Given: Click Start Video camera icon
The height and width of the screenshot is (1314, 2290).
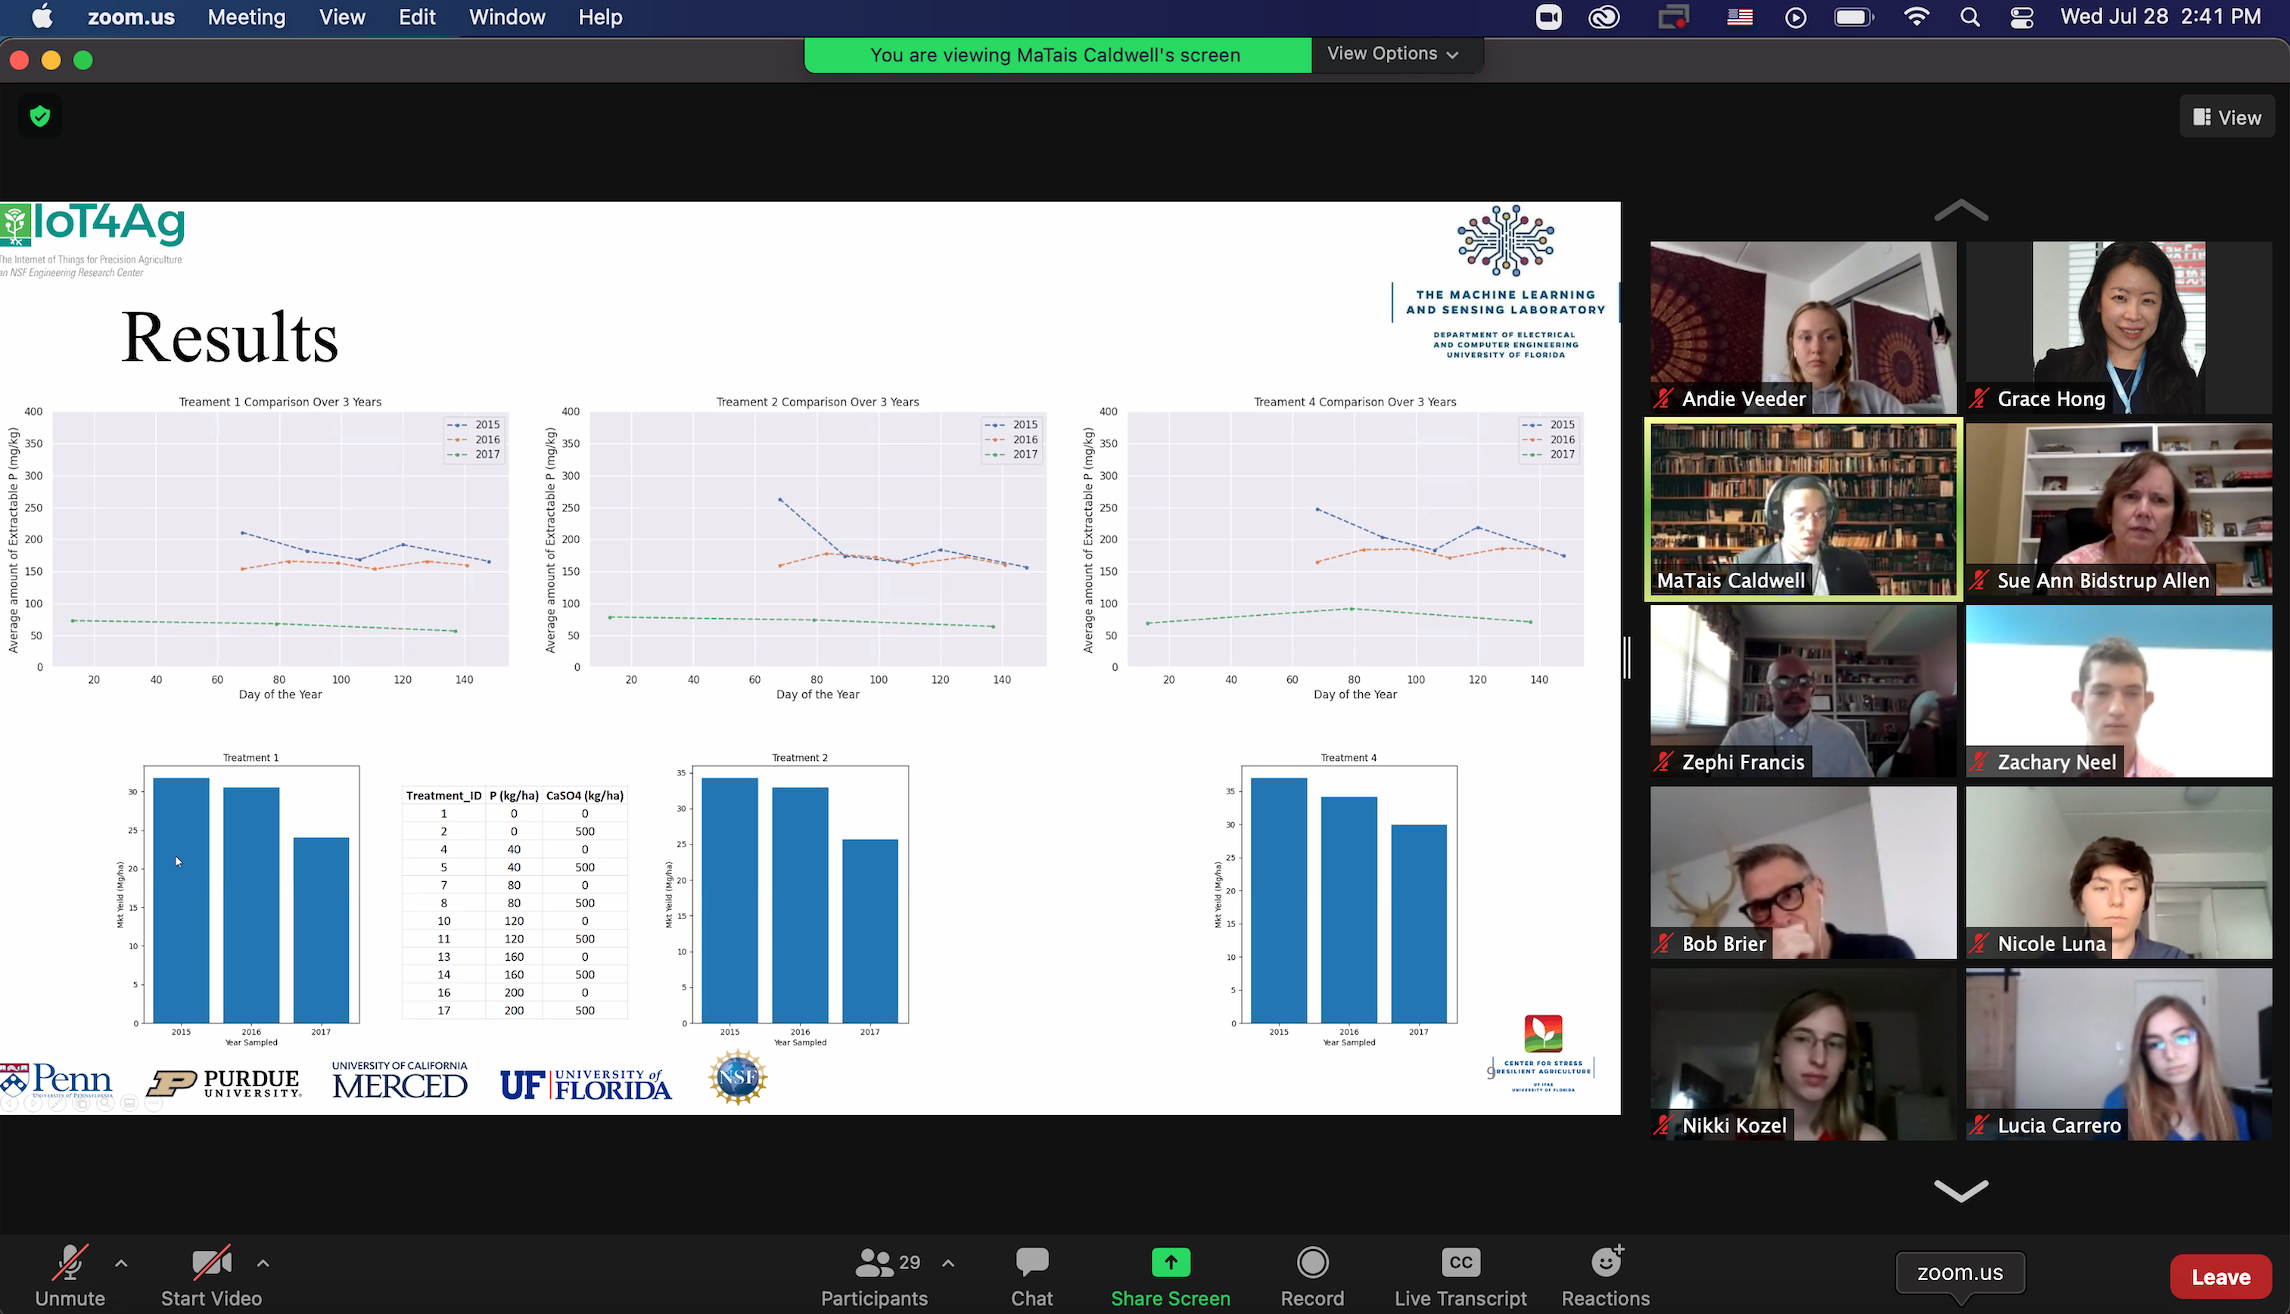Looking at the screenshot, I should pos(212,1263).
